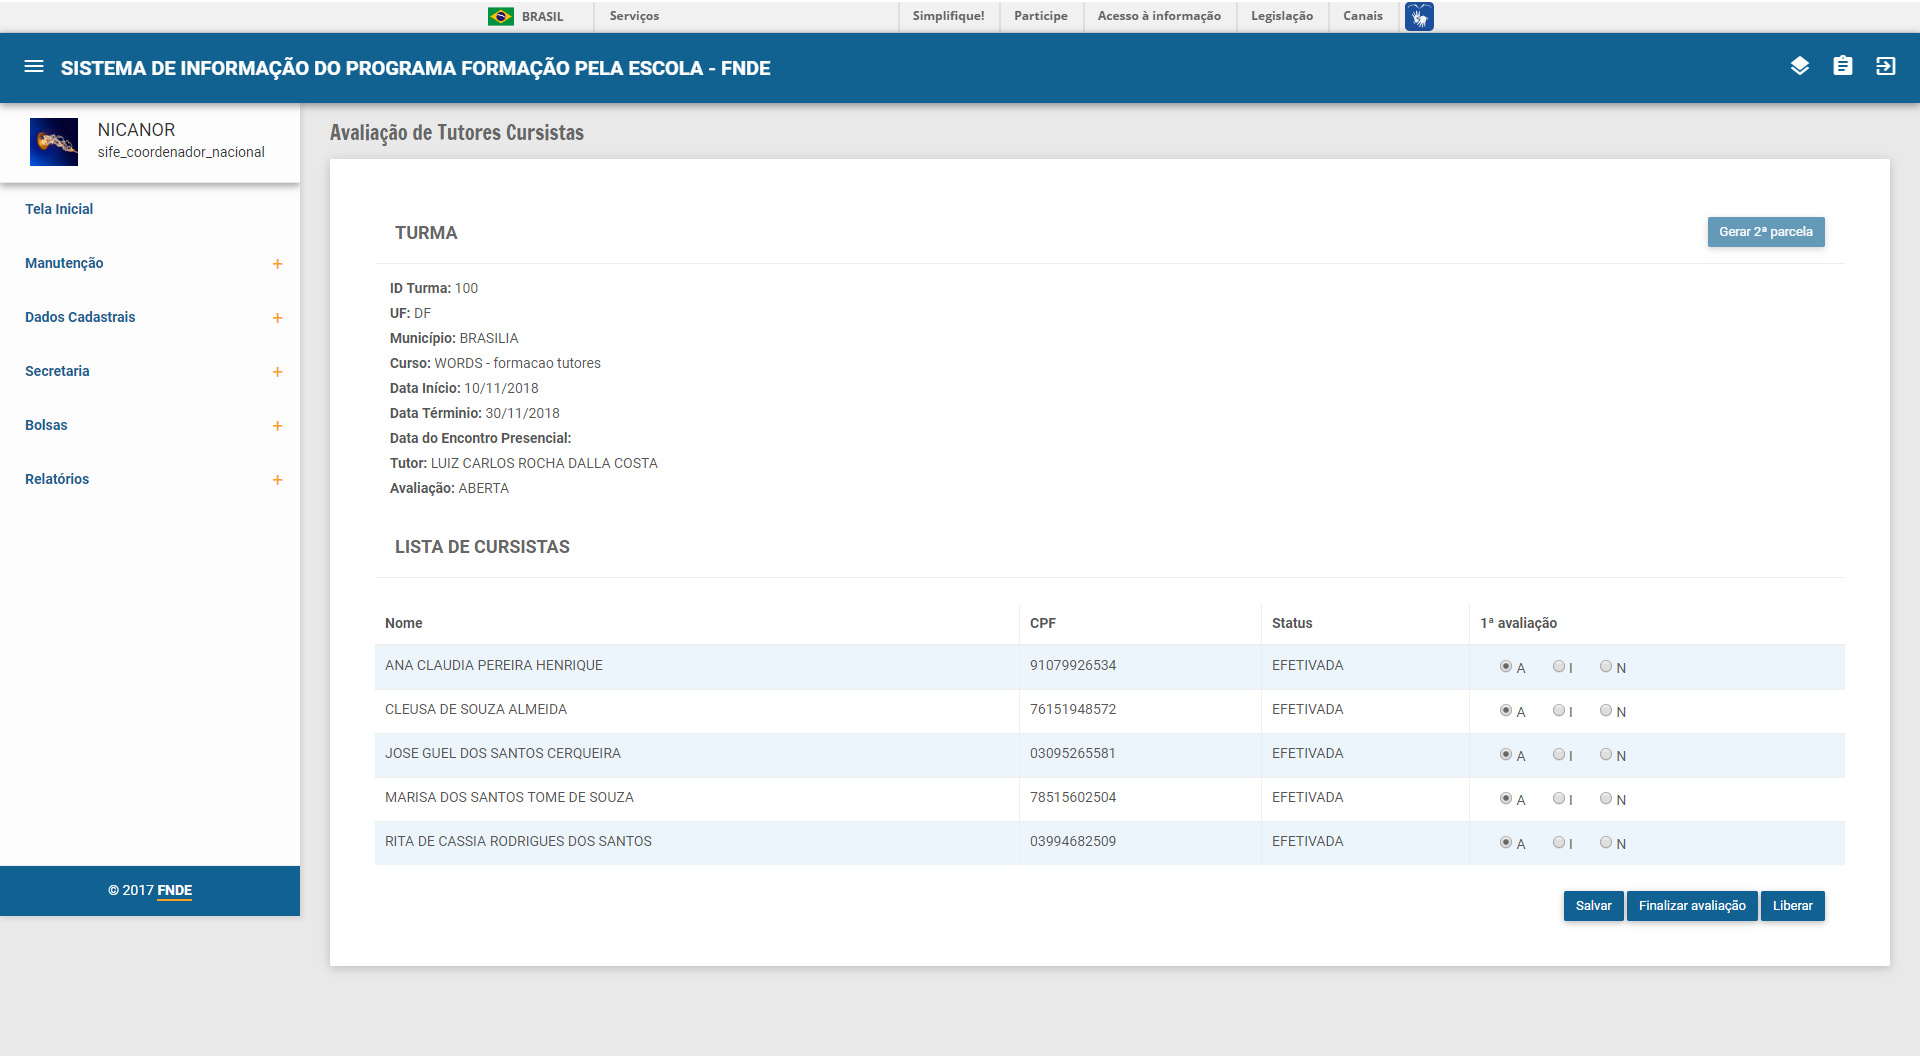1920x1056 pixels.
Task: Click the layers icon in header
Action: tap(1799, 67)
